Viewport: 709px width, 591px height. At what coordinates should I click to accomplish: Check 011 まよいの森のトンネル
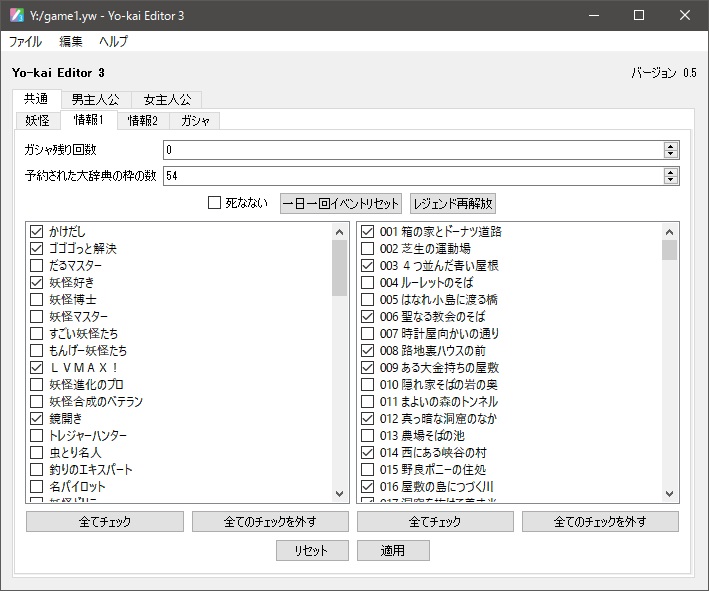click(368, 402)
